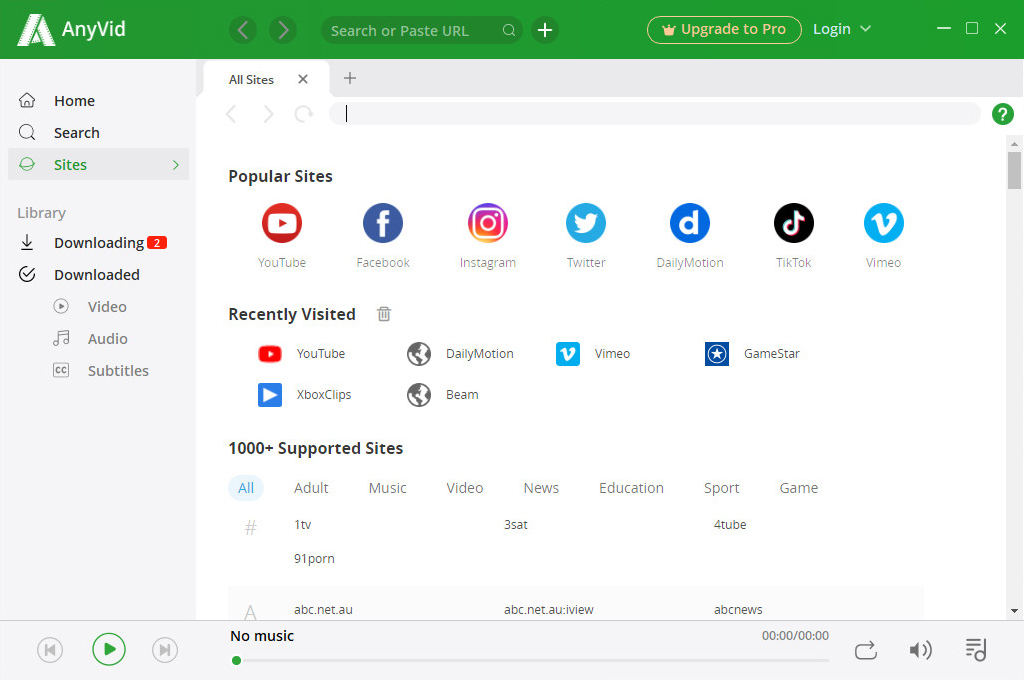Open Instagram from Popular Sites
This screenshot has width=1024, height=680.
pos(488,223)
